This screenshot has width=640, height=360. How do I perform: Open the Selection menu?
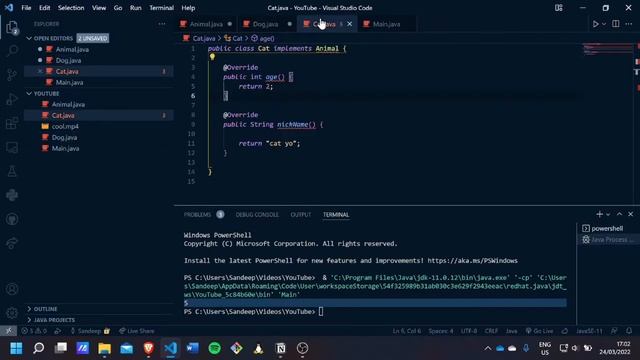point(71,8)
